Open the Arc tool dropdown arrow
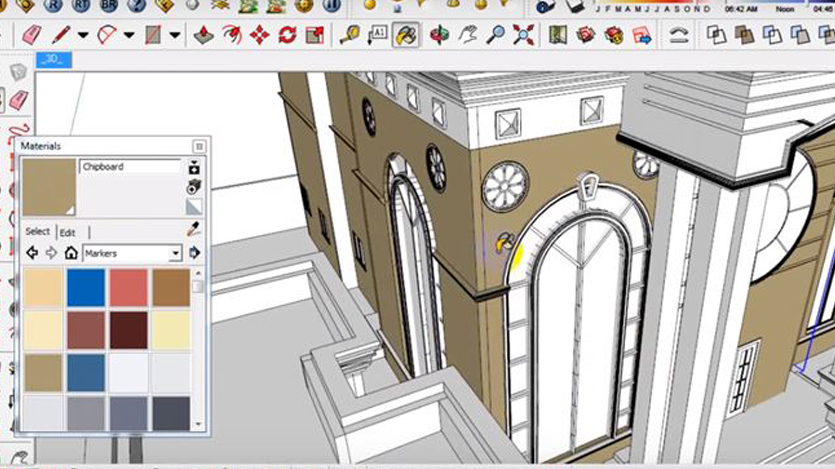The height and width of the screenshot is (469, 835). [x=129, y=35]
